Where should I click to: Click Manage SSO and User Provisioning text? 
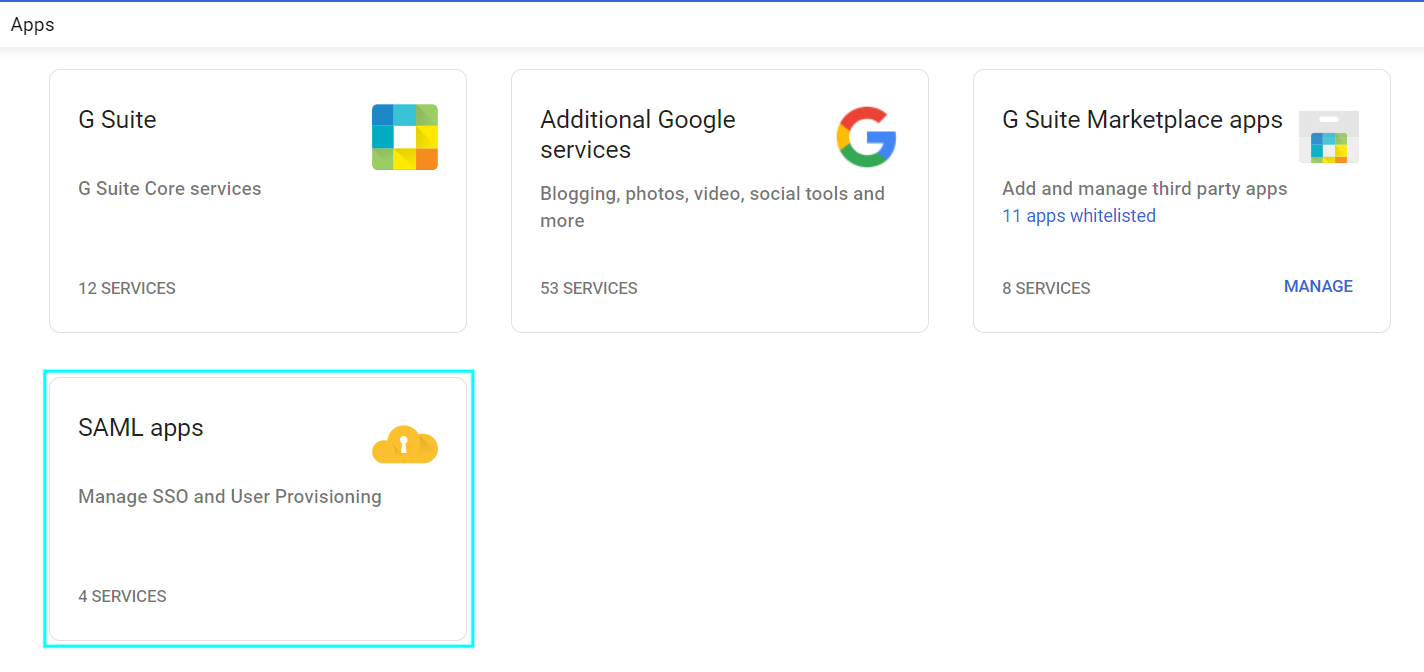click(230, 497)
